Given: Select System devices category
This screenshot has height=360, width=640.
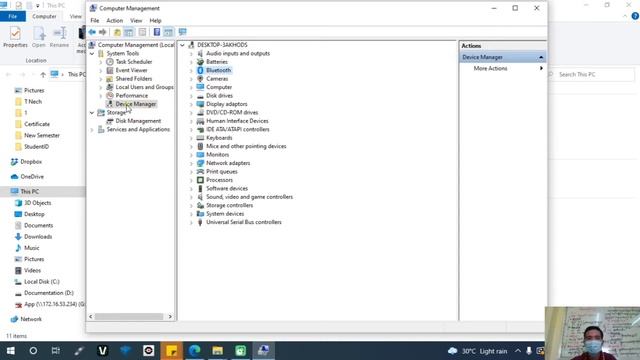Looking at the screenshot, I should (225, 214).
